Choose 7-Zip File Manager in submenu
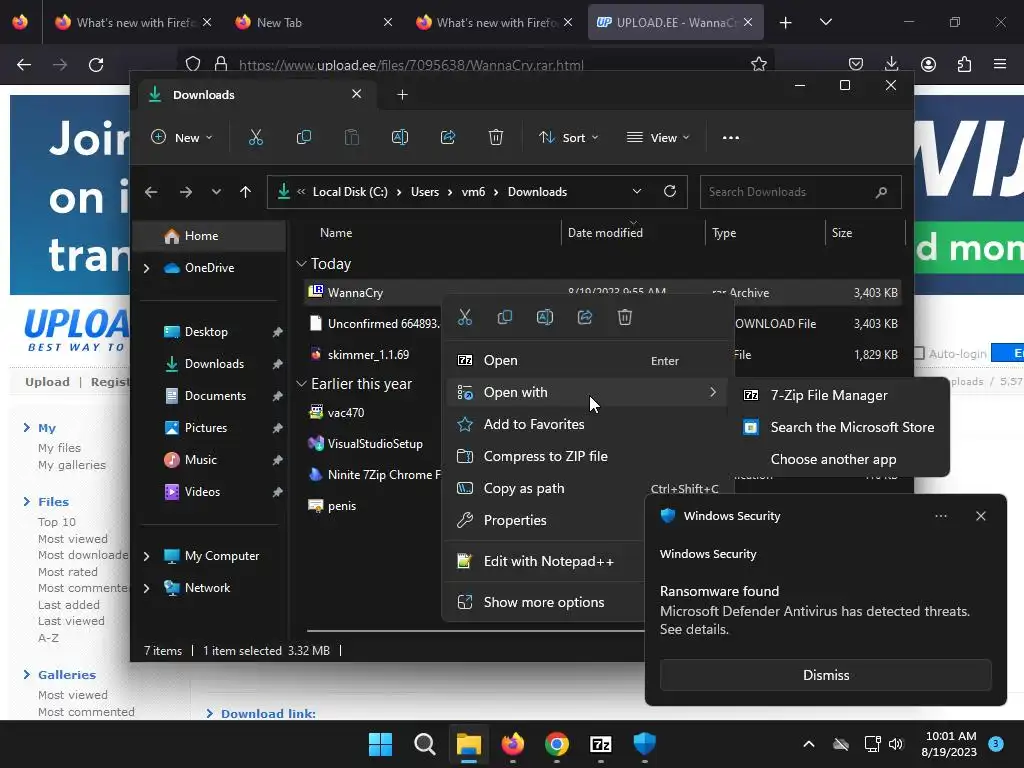Image resolution: width=1024 pixels, height=768 pixels. click(842, 396)
